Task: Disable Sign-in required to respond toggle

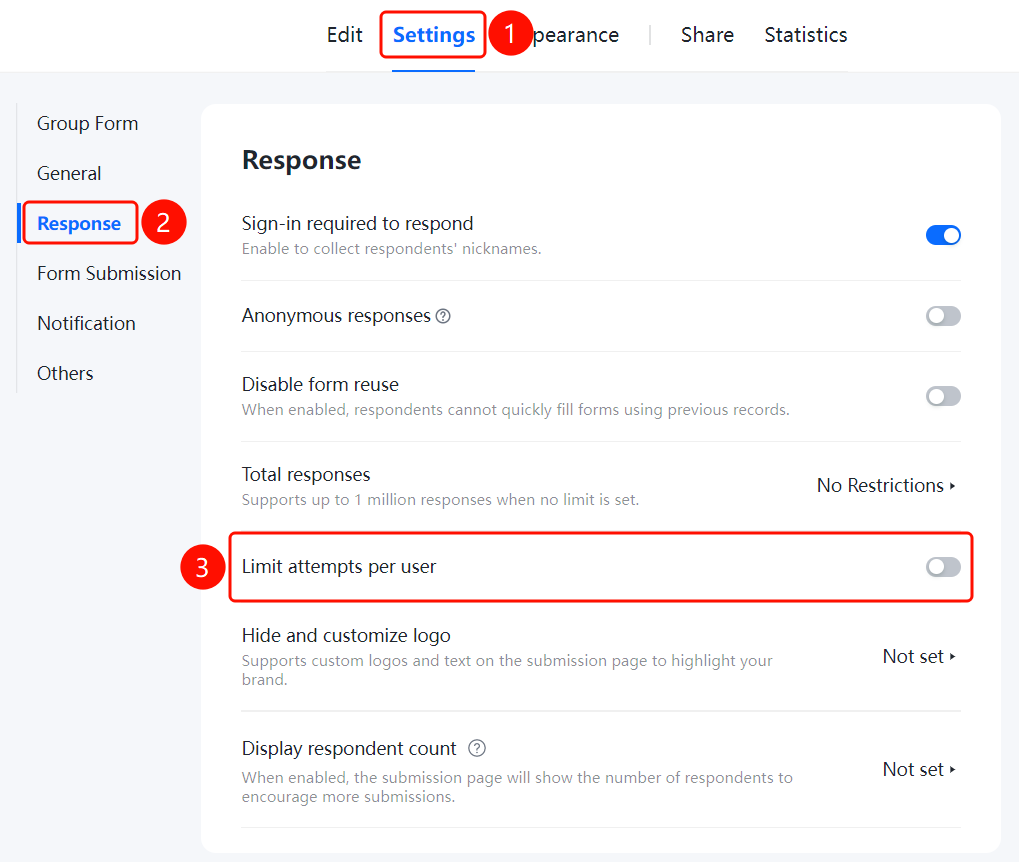Action: click(943, 235)
